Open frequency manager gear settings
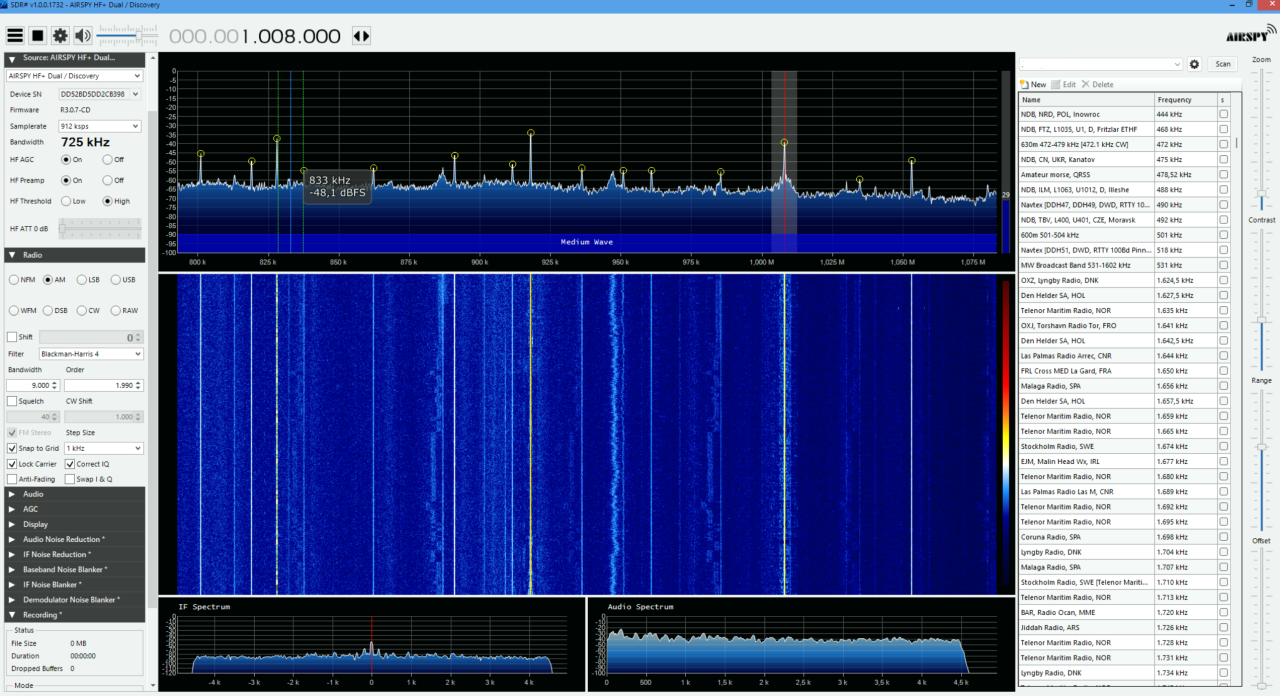1280x696 pixels. (x=1194, y=64)
